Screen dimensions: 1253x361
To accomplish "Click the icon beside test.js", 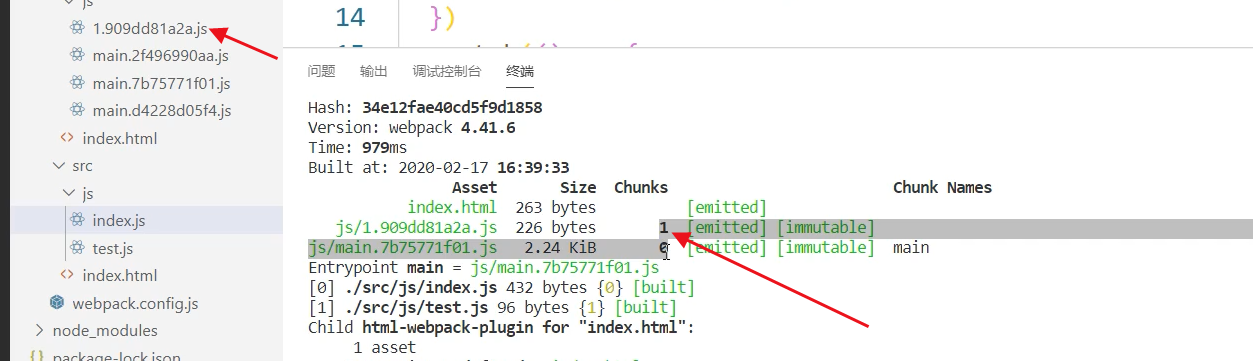I will pos(76,248).
